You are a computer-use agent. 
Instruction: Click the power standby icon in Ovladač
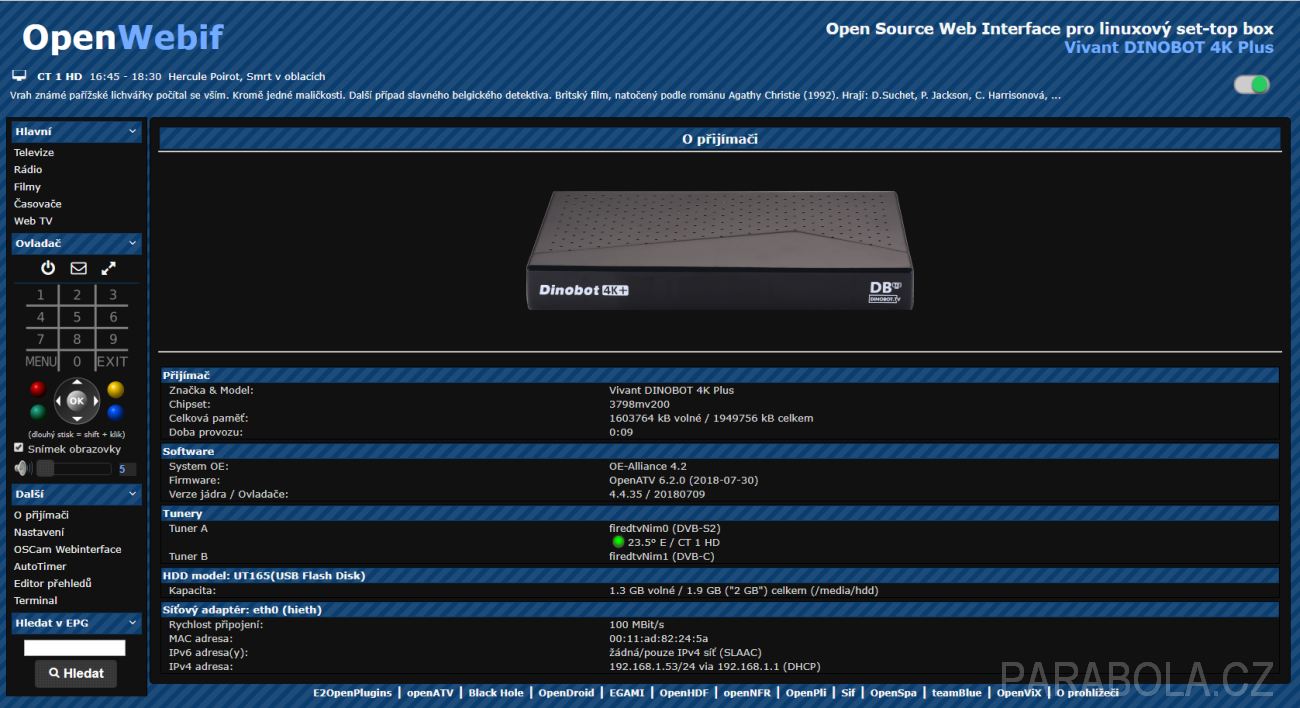48,268
